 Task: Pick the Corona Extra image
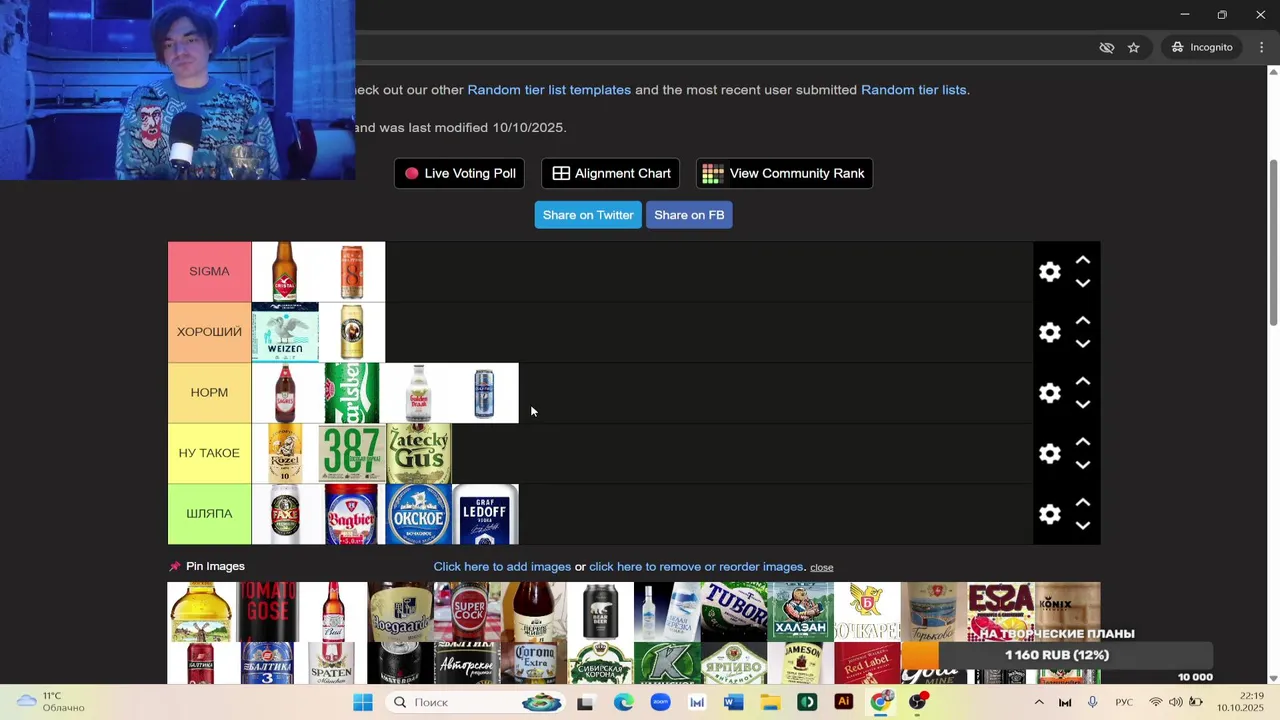(x=534, y=663)
